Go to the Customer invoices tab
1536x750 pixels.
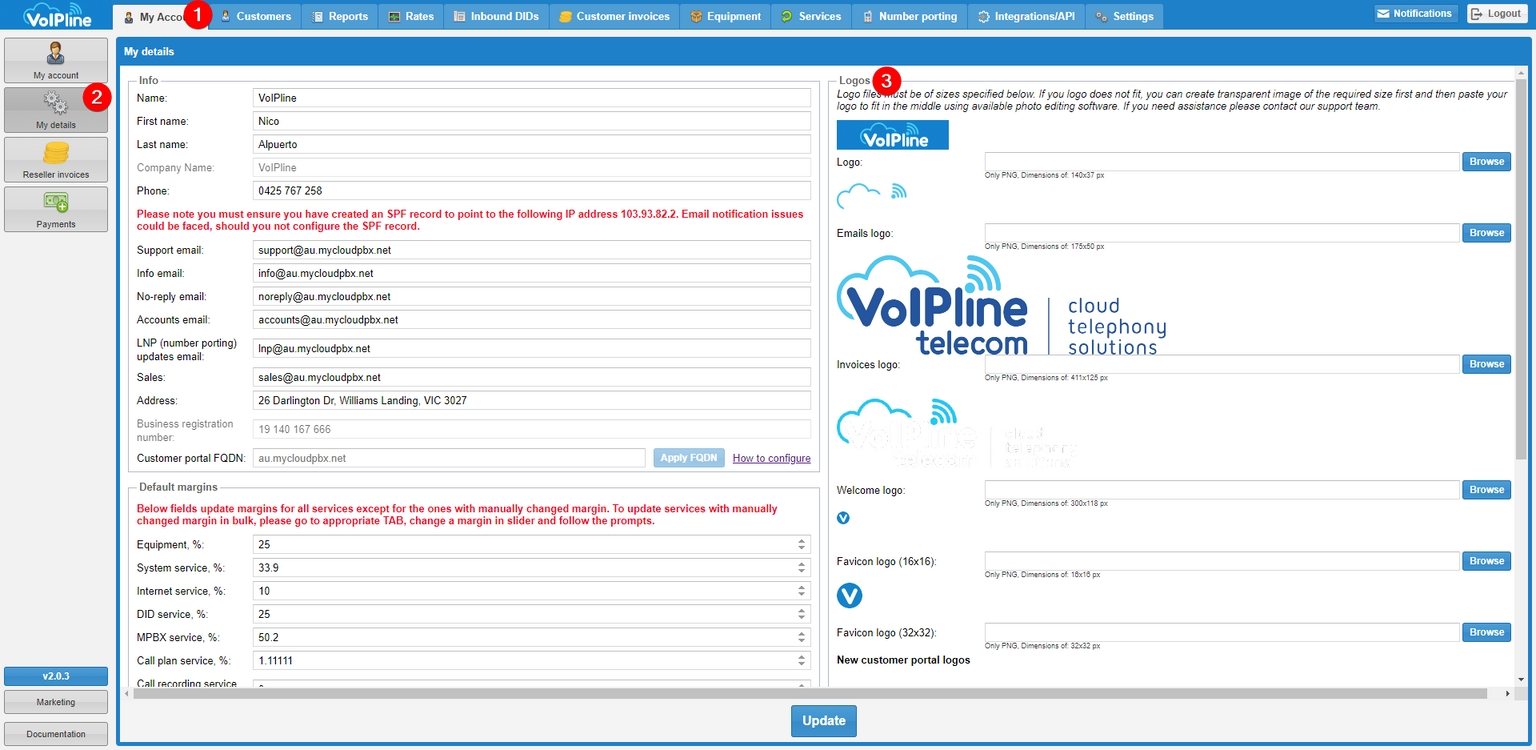(614, 16)
